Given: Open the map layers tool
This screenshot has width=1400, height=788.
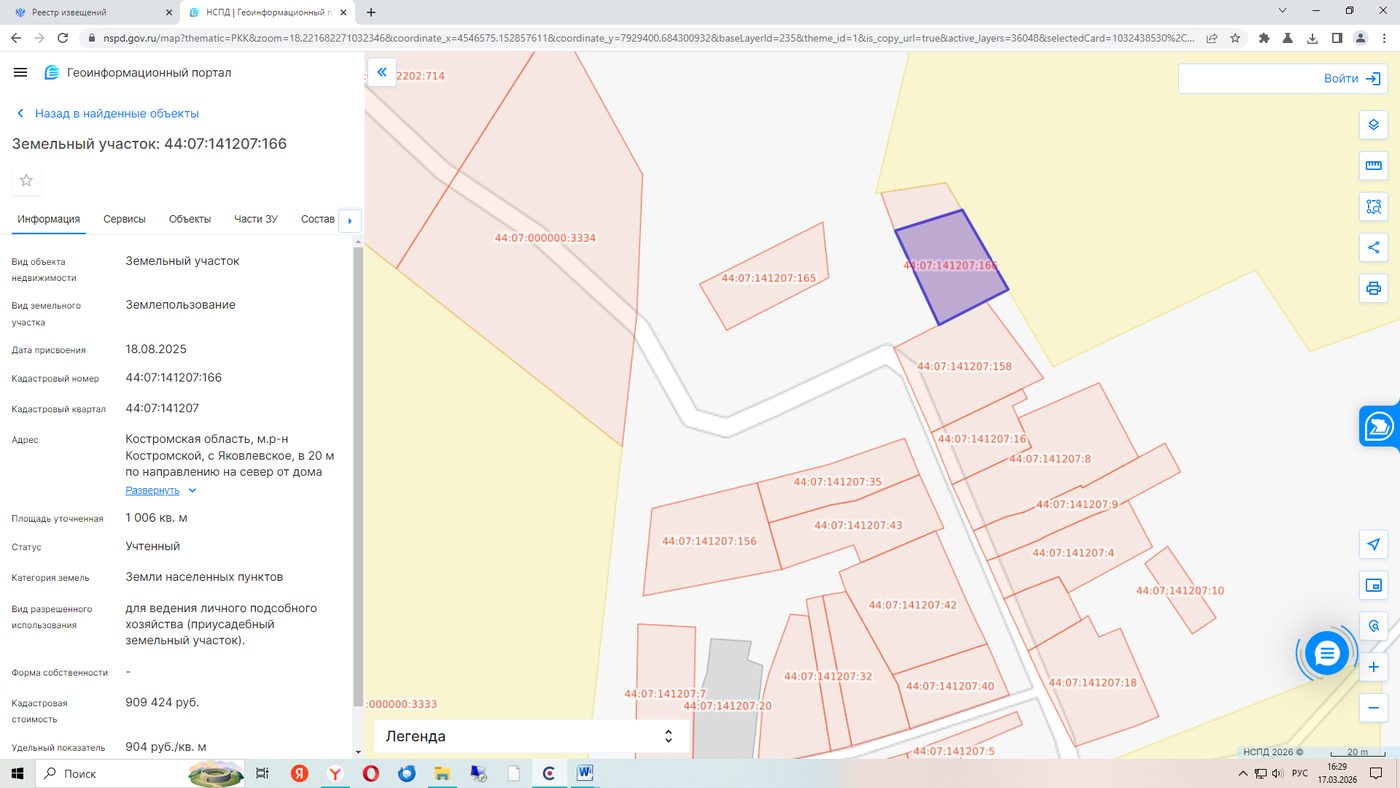Looking at the screenshot, I should 1373,125.
